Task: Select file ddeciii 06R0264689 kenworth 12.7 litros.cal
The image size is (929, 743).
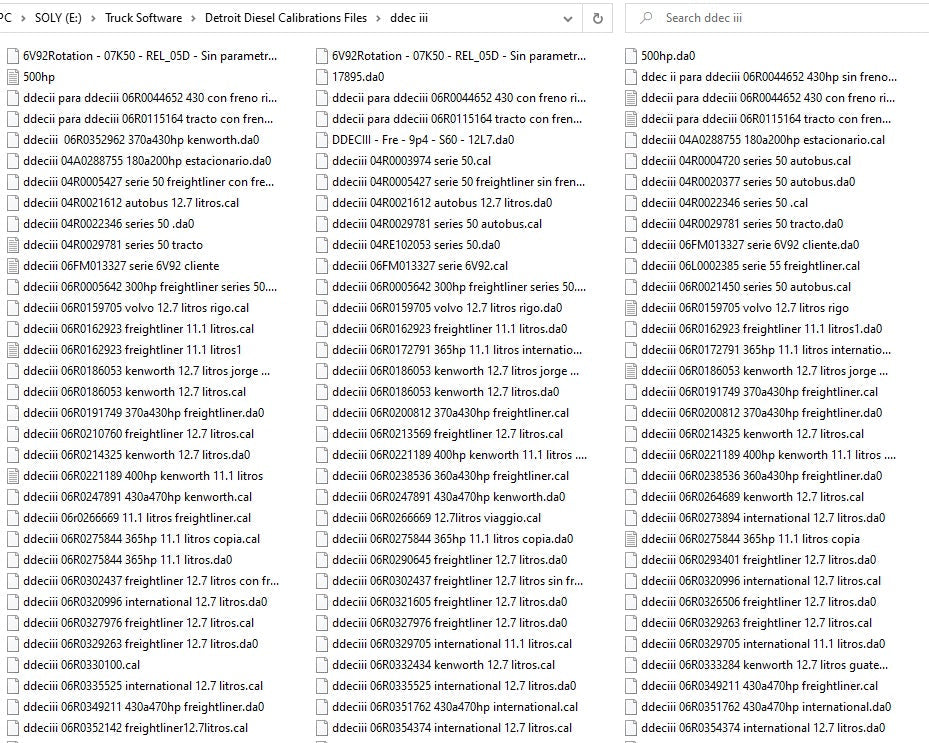Action: click(x=760, y=497)
